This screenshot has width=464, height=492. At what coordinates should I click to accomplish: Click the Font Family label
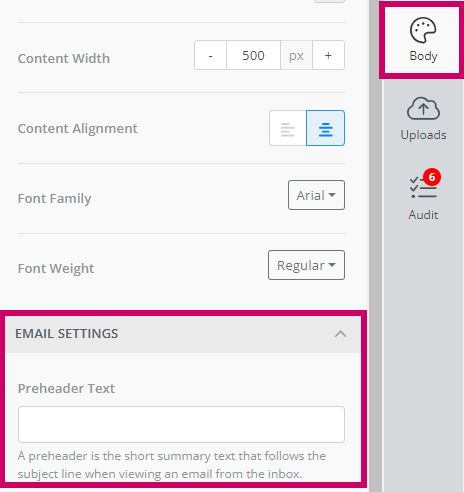point(54,199)
